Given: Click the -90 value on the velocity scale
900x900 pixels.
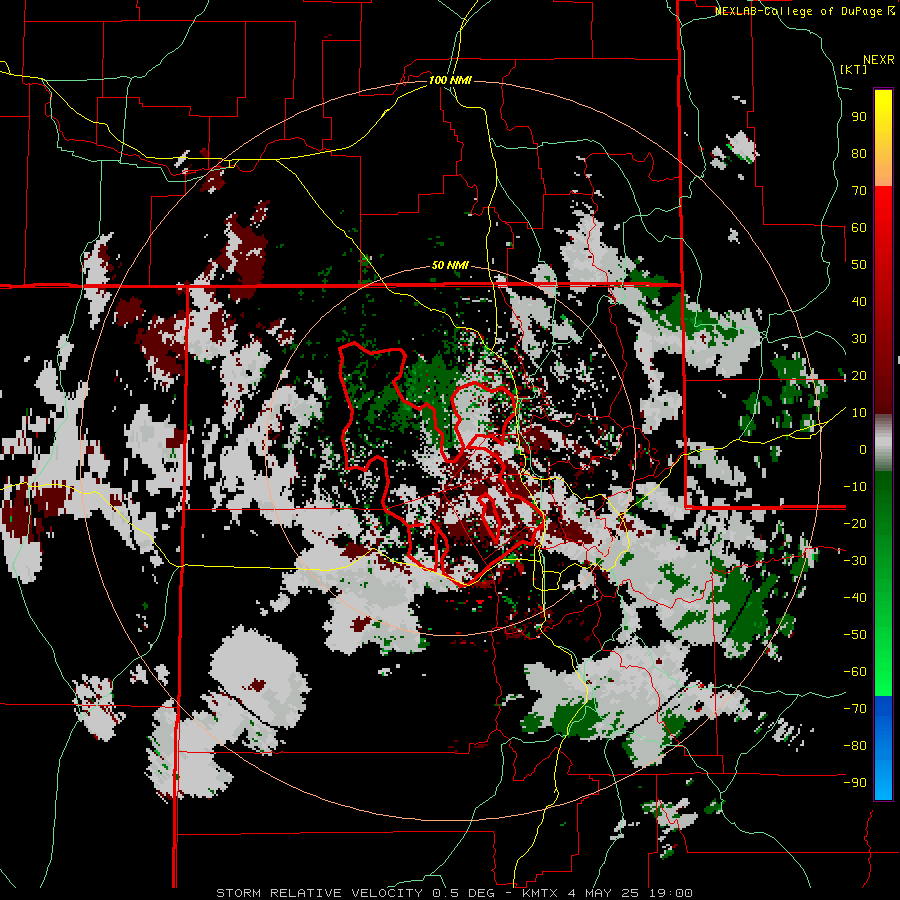Looking at the screenshot, I should (855, 783).
